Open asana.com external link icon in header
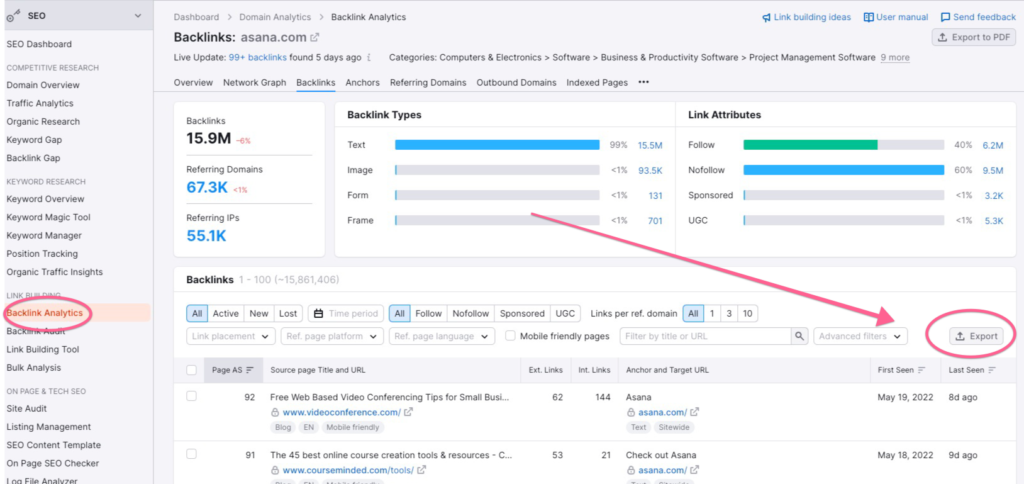The height and width of the screenshot is (484, 1024). pyautogui.click(x=315, y=38)
